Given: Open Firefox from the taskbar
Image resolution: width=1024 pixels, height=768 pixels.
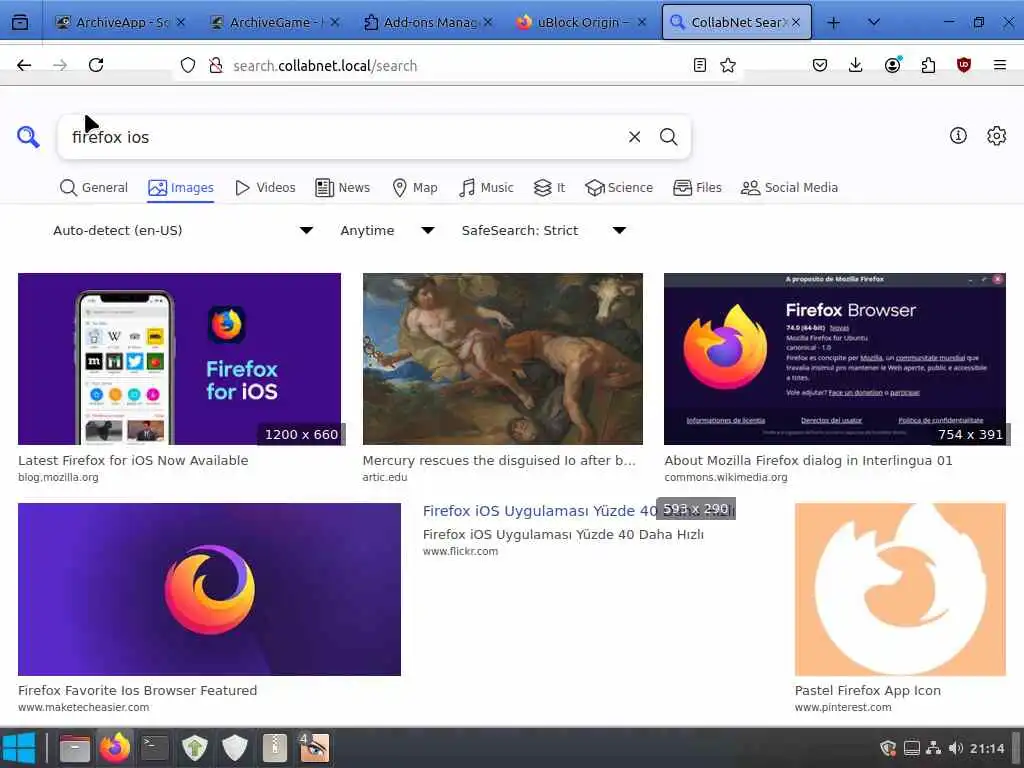Looking at the screenshot, I should coord(115,748).
